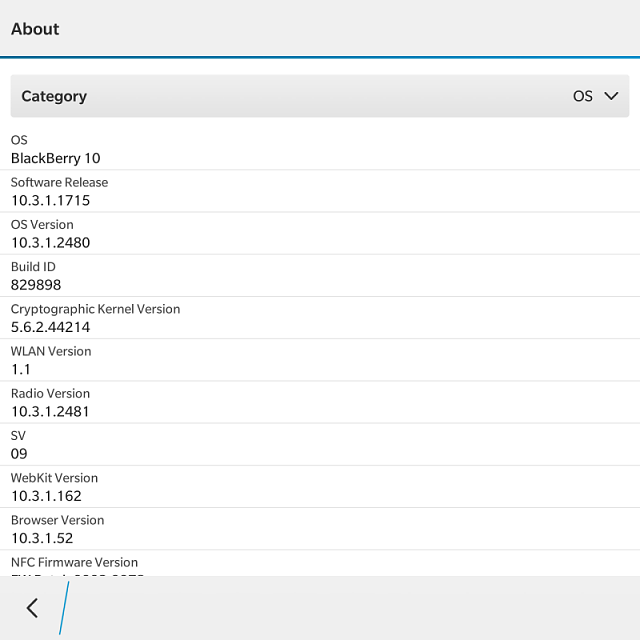Select Cryptographic Kernel Version 5.6.2.44214

pyautogui.click(x=50, y=327)
